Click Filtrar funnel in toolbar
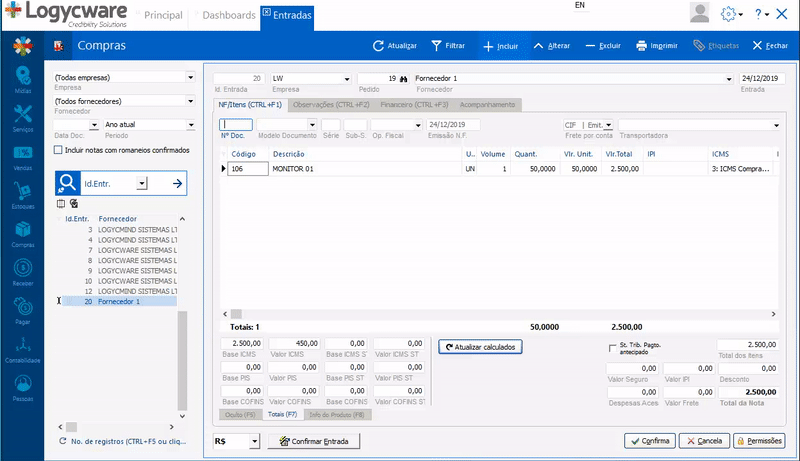 click(x=437, y=46)
